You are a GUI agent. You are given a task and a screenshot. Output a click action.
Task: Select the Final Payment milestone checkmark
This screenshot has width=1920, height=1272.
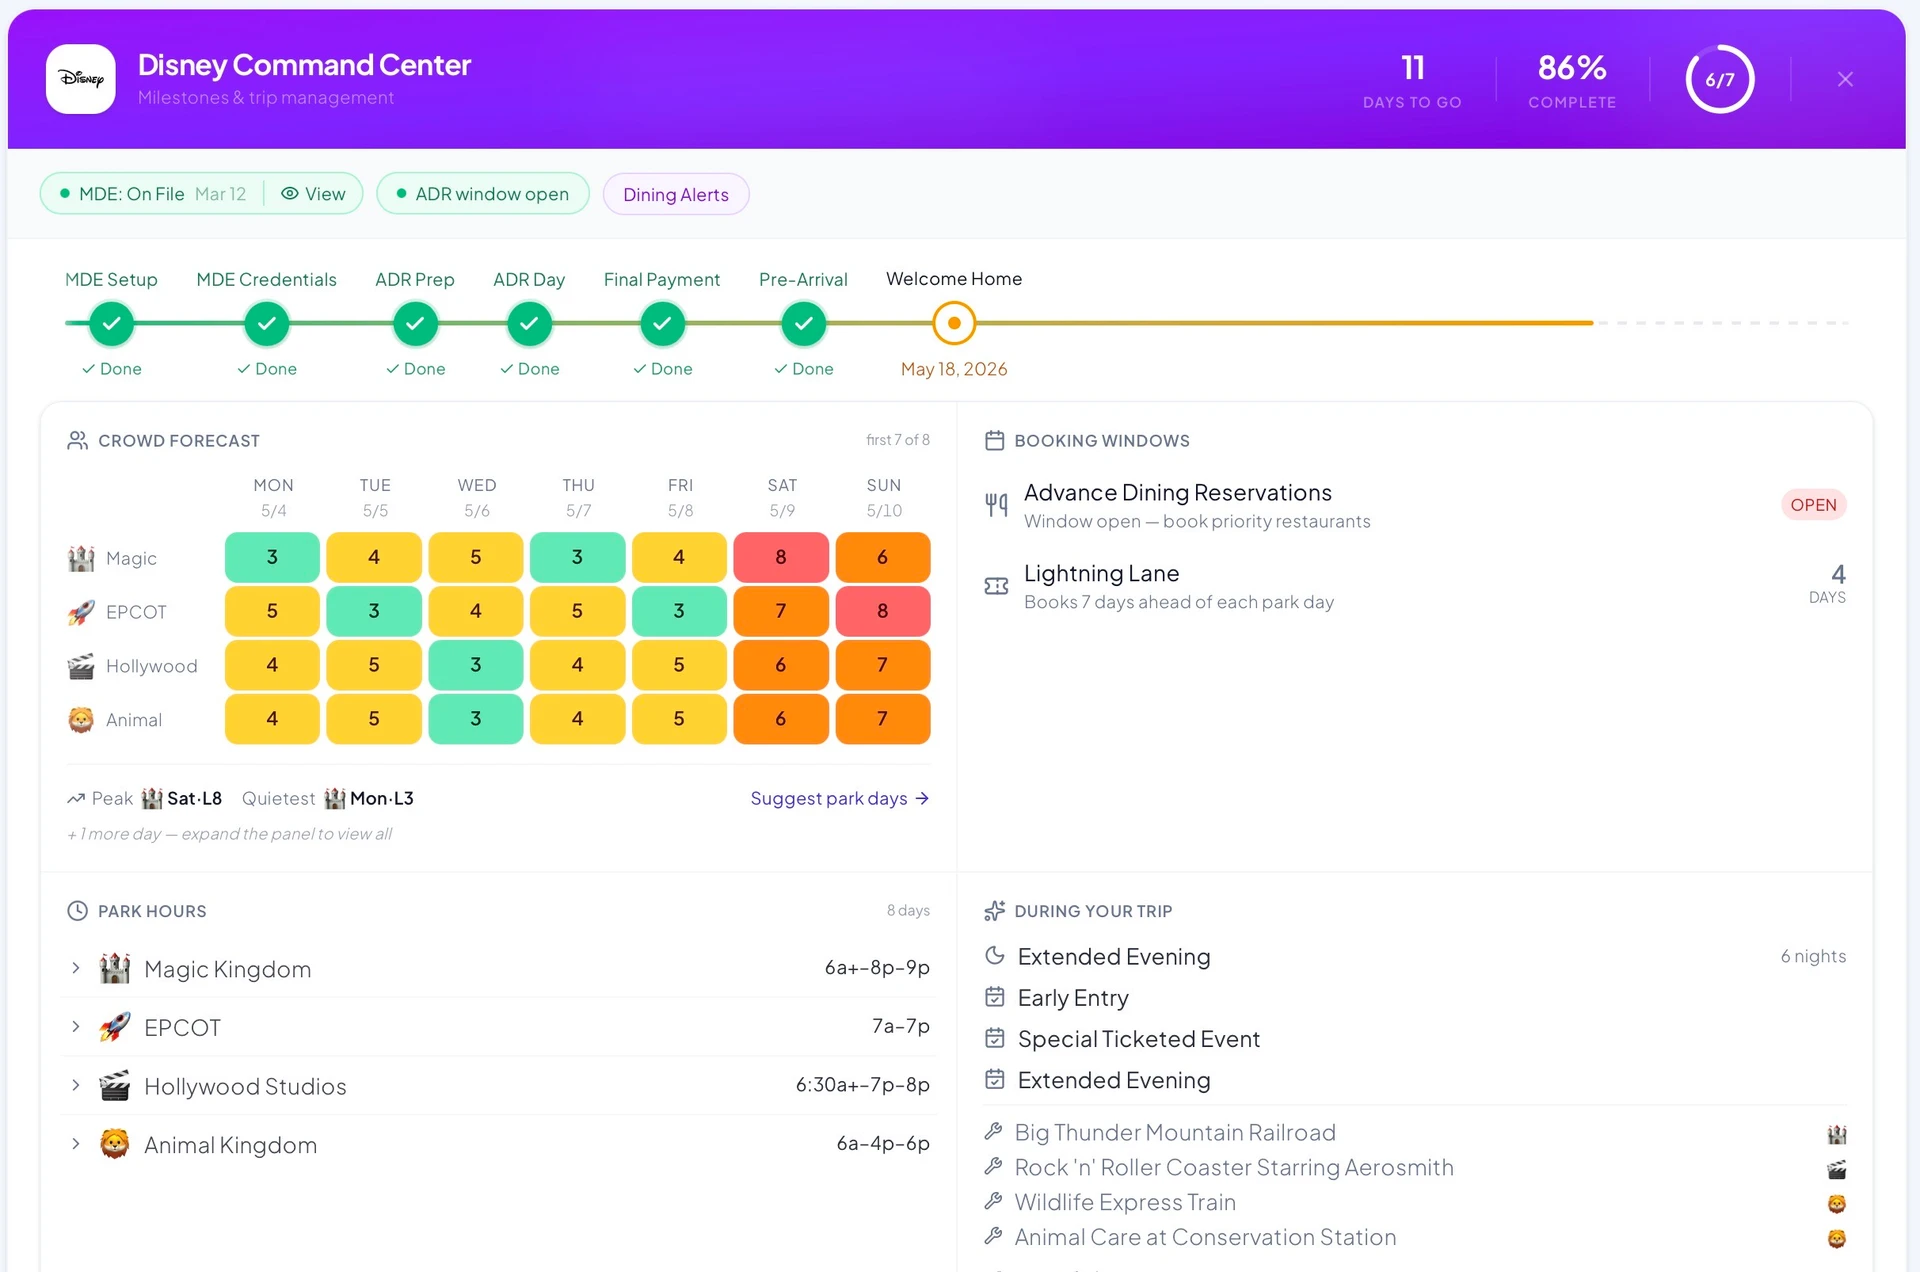tap(662, 323)
